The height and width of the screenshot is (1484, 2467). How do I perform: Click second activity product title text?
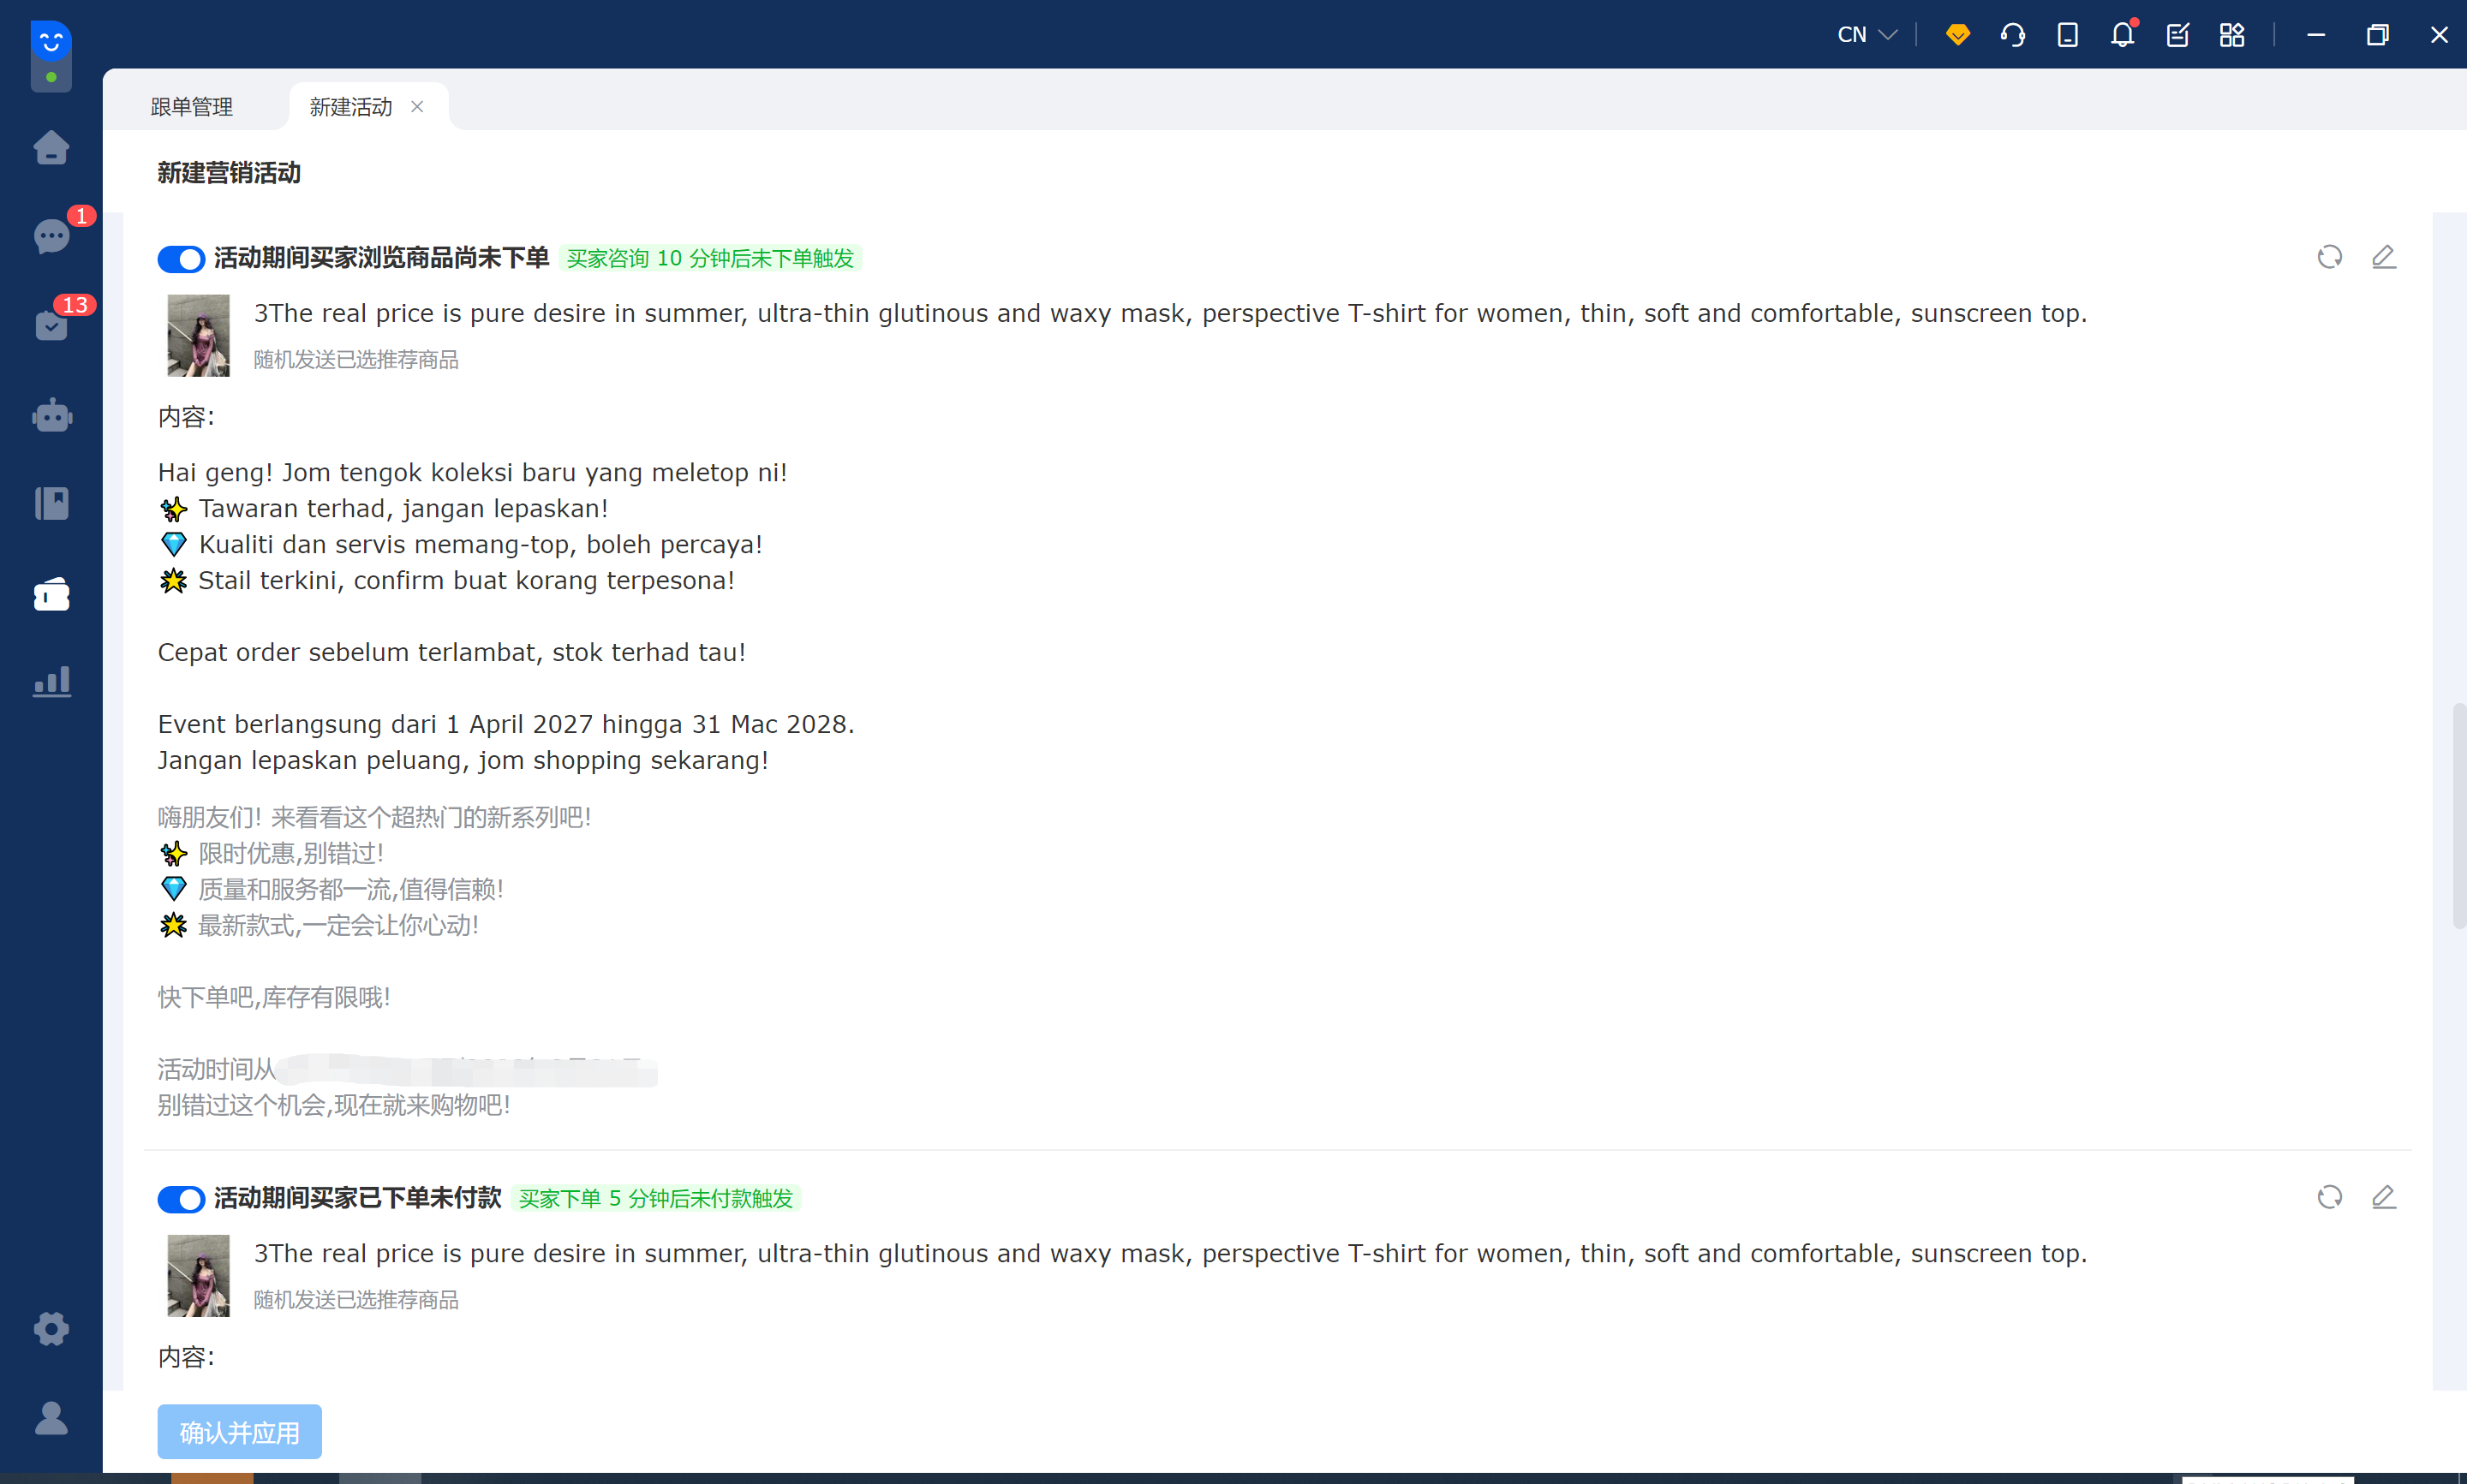pyautogui.click(x=1170, y=1254)
